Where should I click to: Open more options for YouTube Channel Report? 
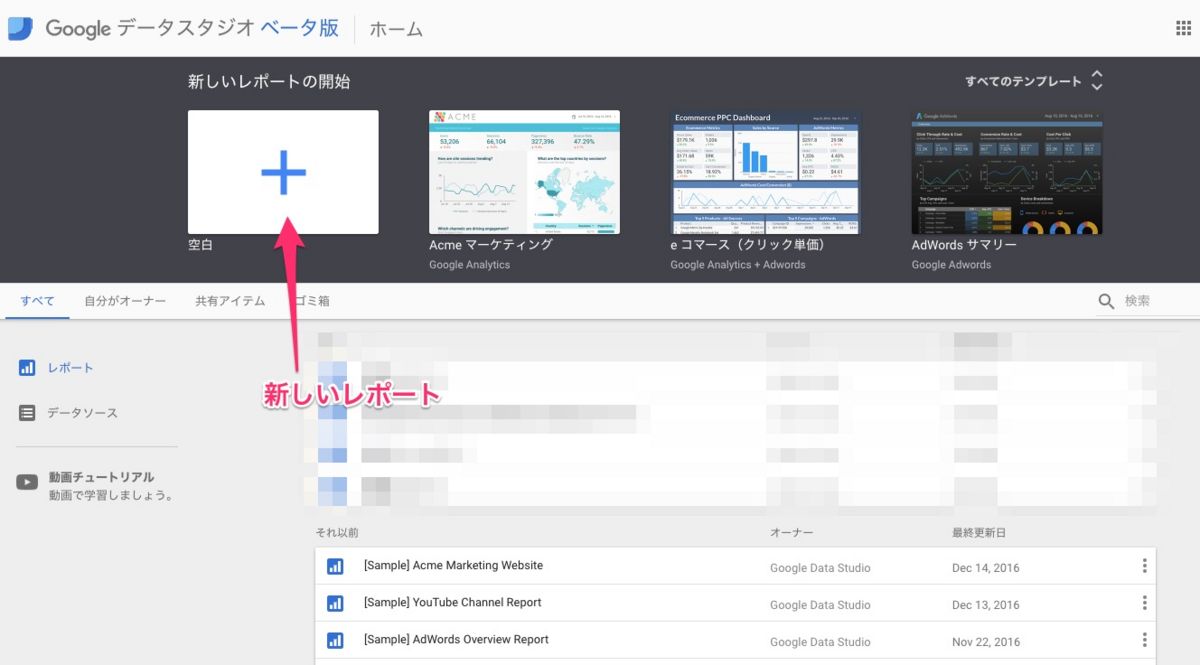coord(1145,603)
